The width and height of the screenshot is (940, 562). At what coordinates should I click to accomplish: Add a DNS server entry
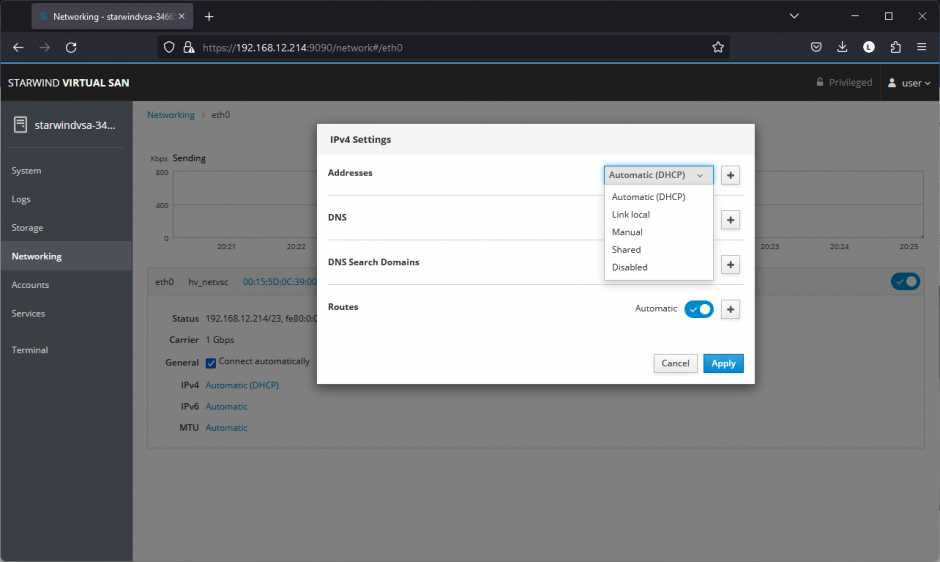[x=730, y=220]
